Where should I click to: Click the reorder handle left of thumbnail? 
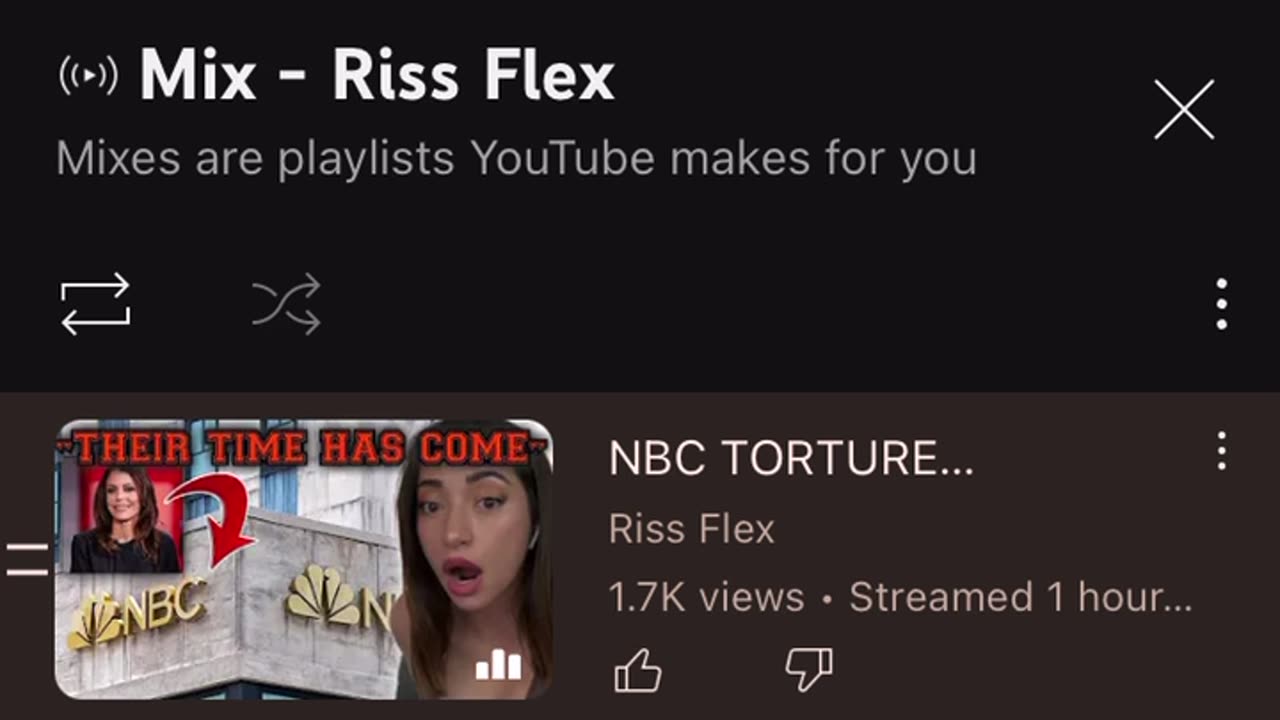click(27, 560)
